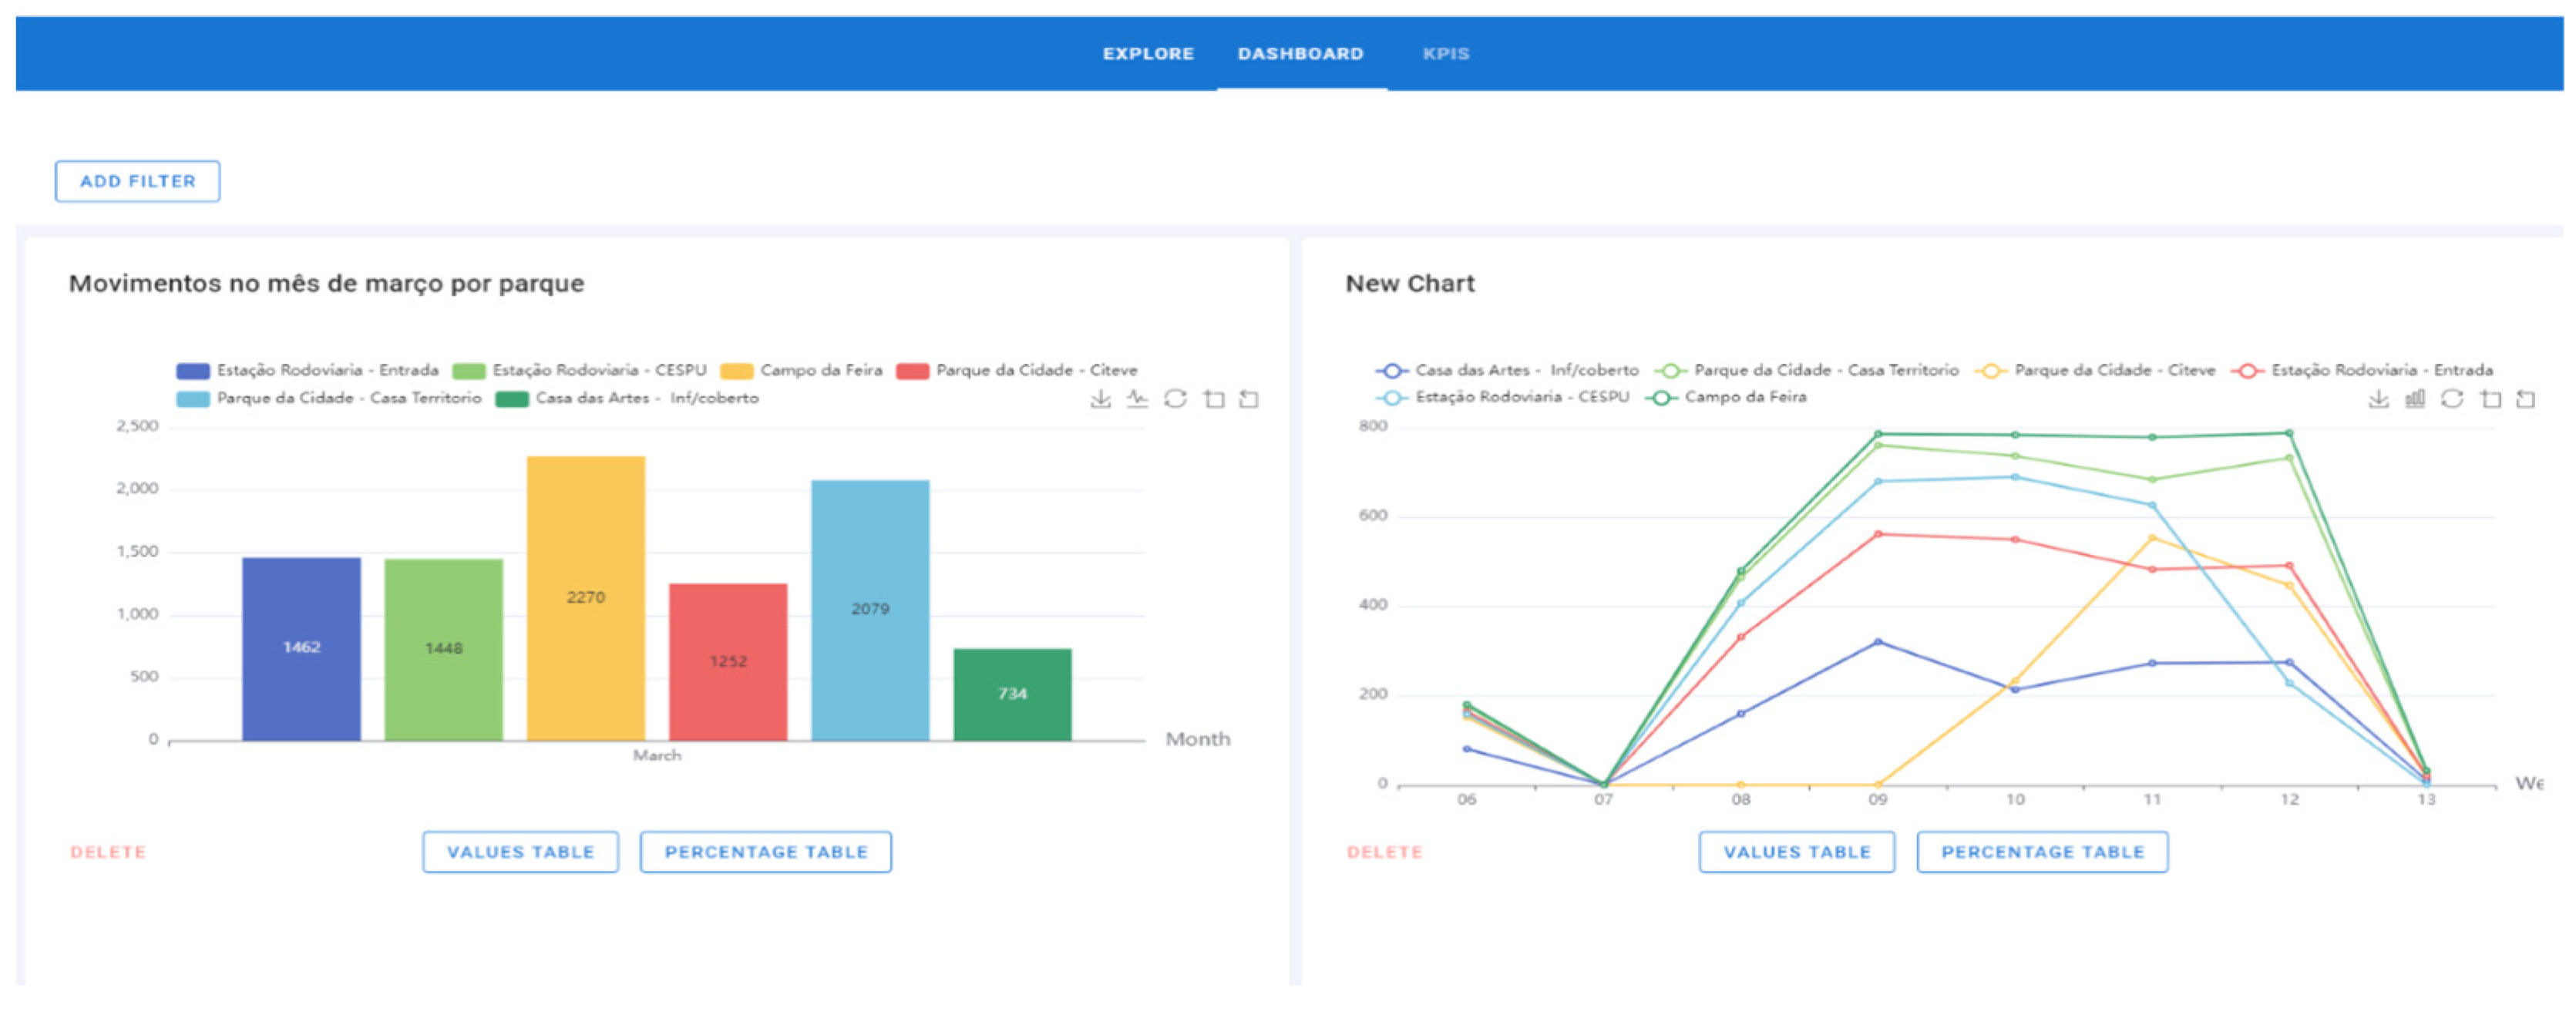
Task: Switch to the KPIs tab
Action: pos(1446,54)
